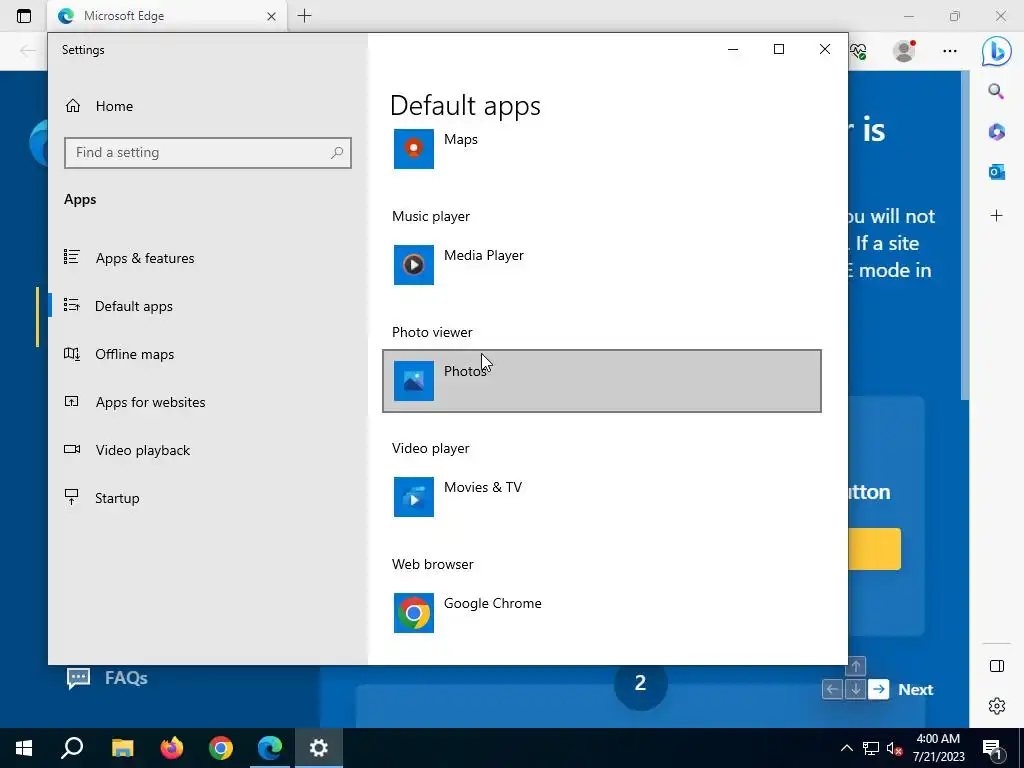Viewport: 1024px width, 768px height.
Task: Go to Apps for websites page
Action: (150, 402)
